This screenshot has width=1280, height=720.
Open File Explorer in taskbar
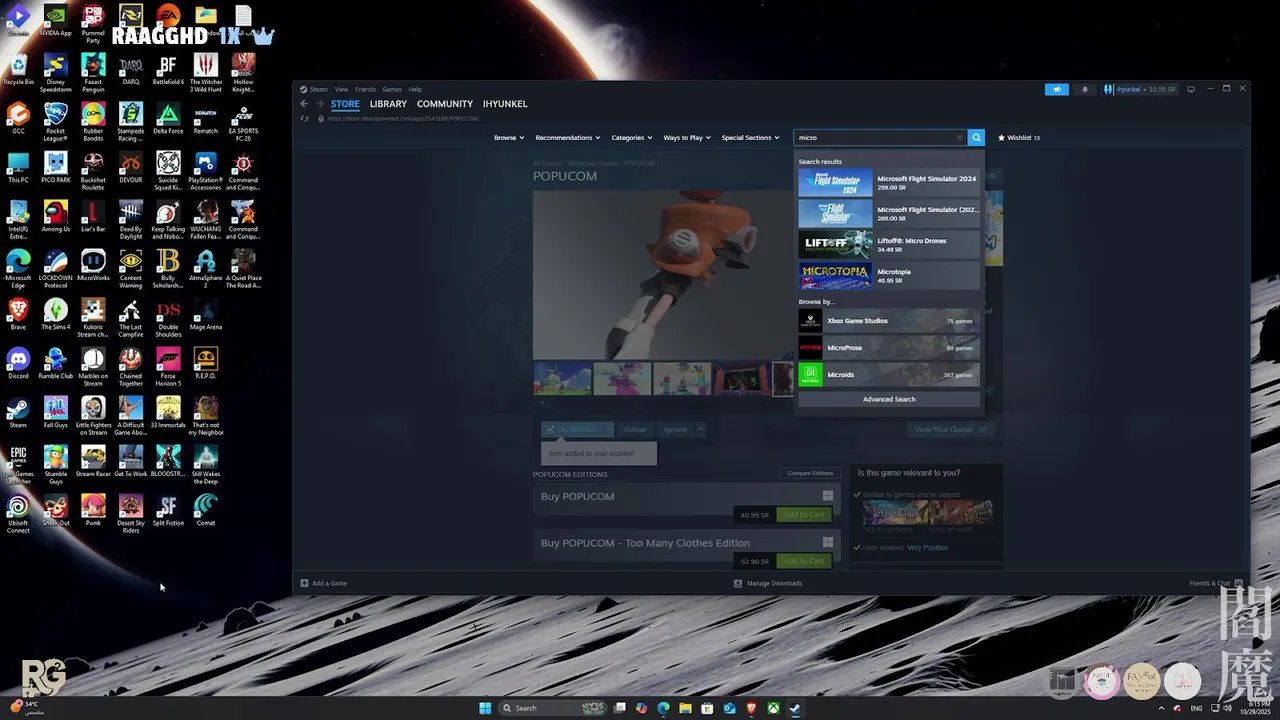point(685,708)
